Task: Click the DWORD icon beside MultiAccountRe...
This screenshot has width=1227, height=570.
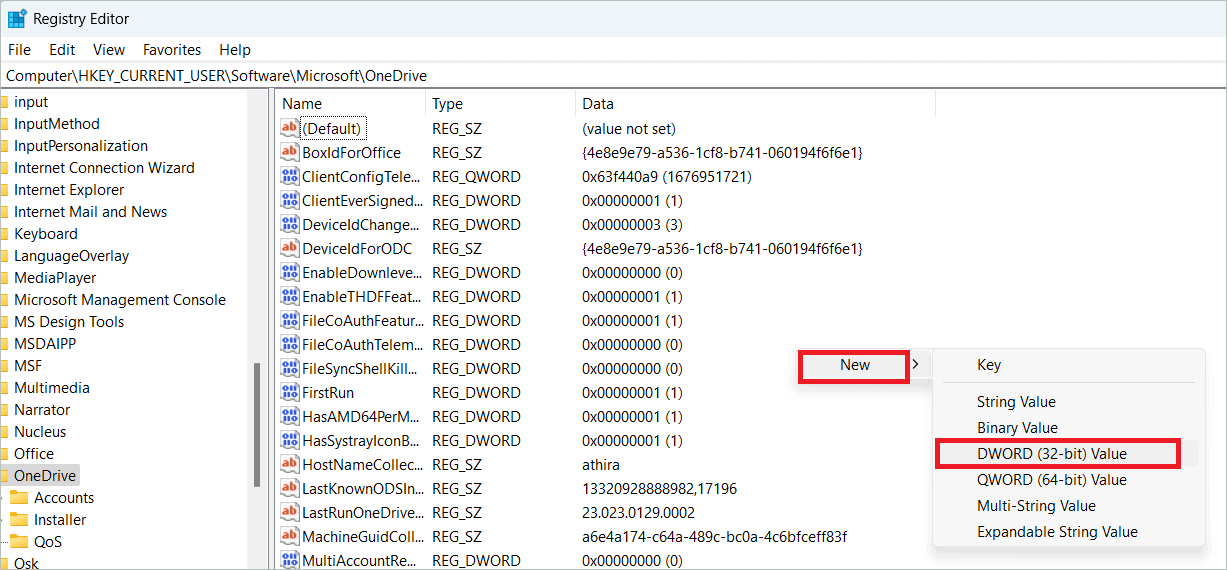Action: click(290, 560)
